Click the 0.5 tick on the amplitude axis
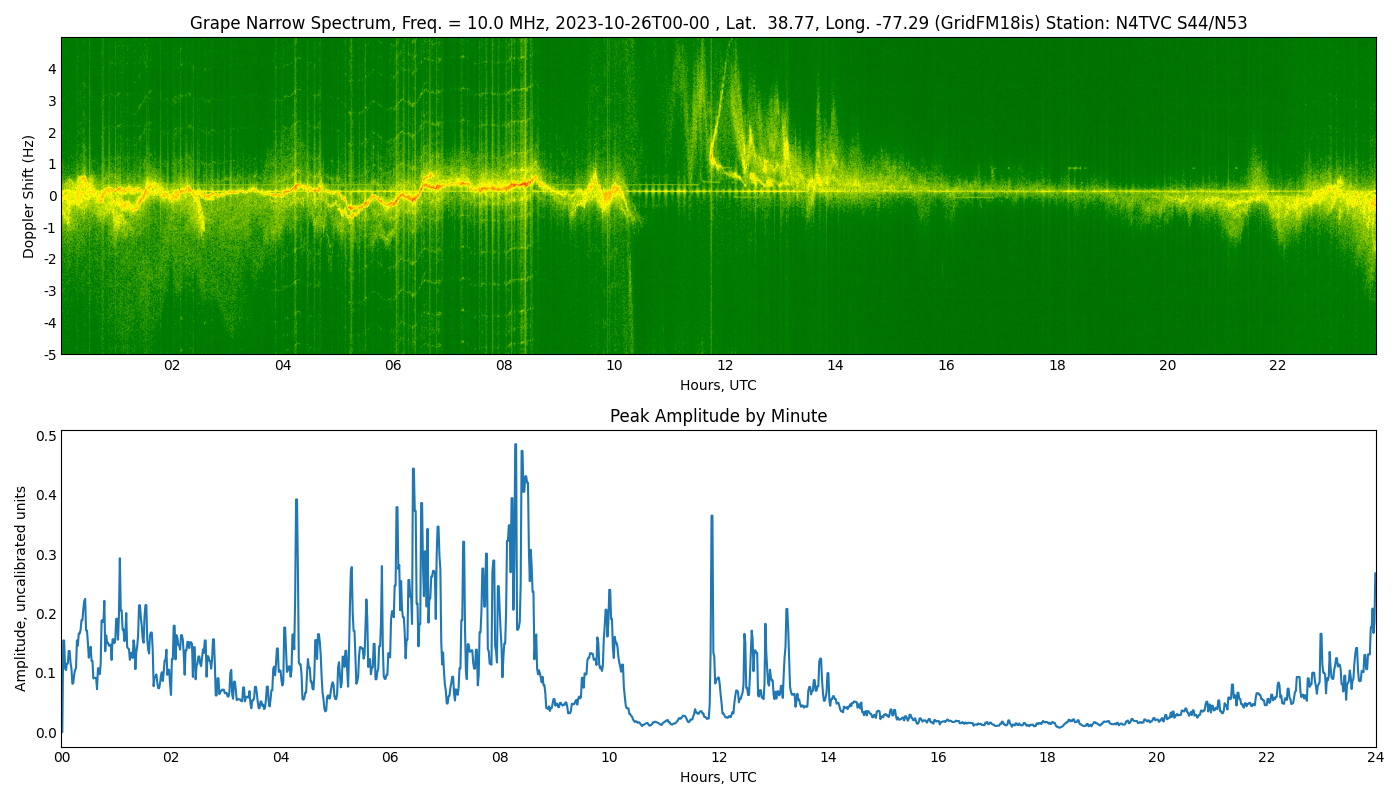Viewport: 1400px width, 800px height. click(46, 434)
